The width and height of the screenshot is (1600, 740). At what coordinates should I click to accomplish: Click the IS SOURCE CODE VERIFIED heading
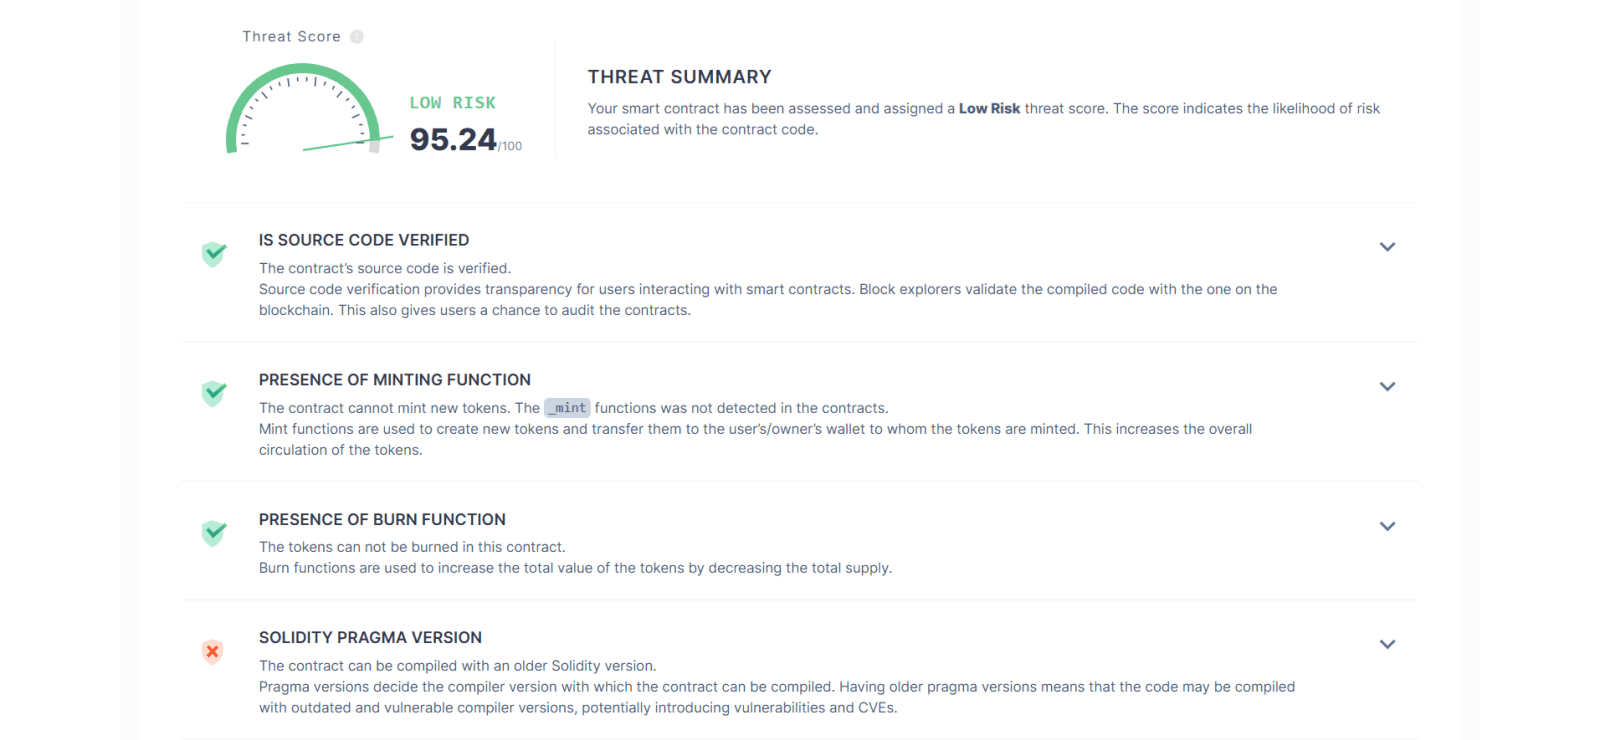coord(364,240)
